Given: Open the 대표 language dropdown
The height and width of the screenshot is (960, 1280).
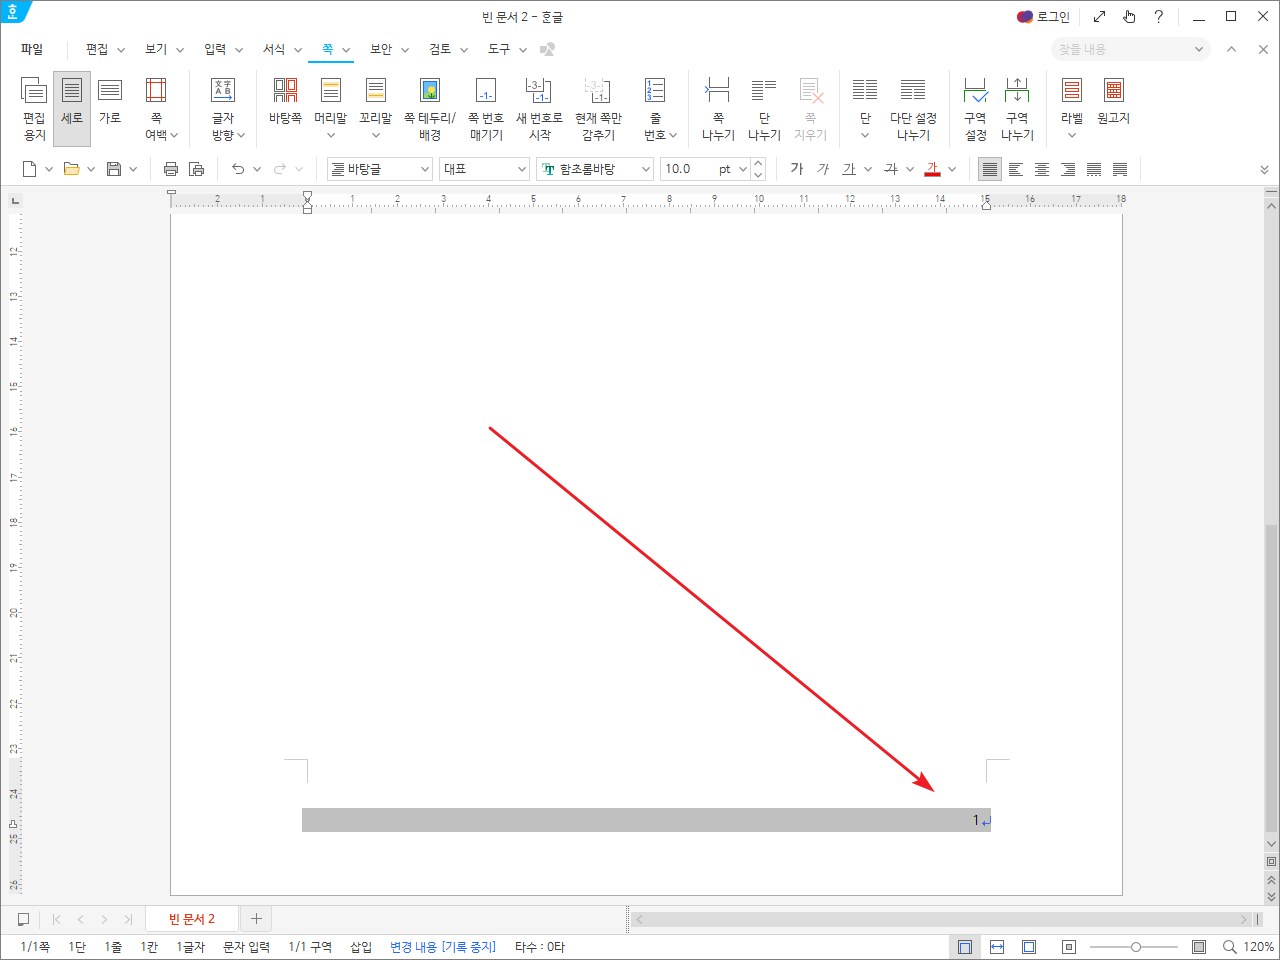Looking at the screenshot, I should pos(484,169).
